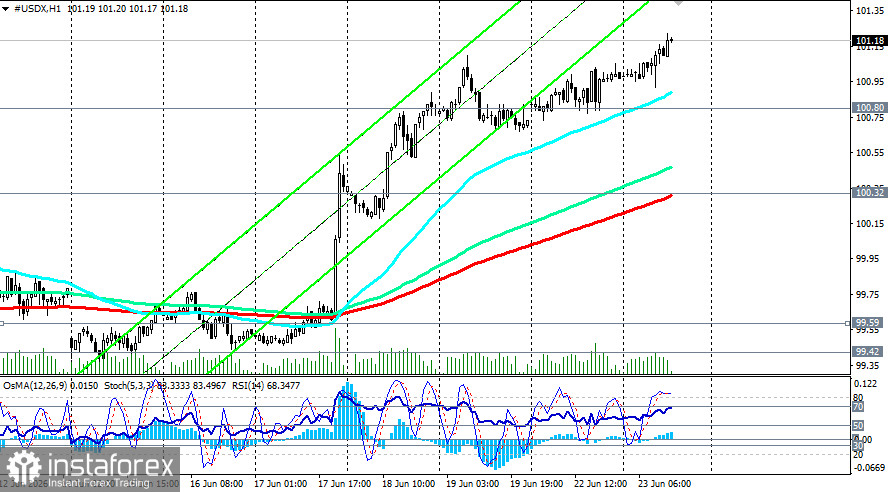
Task: Click the 0.122 indicator scale value
Action: (865, 384)
